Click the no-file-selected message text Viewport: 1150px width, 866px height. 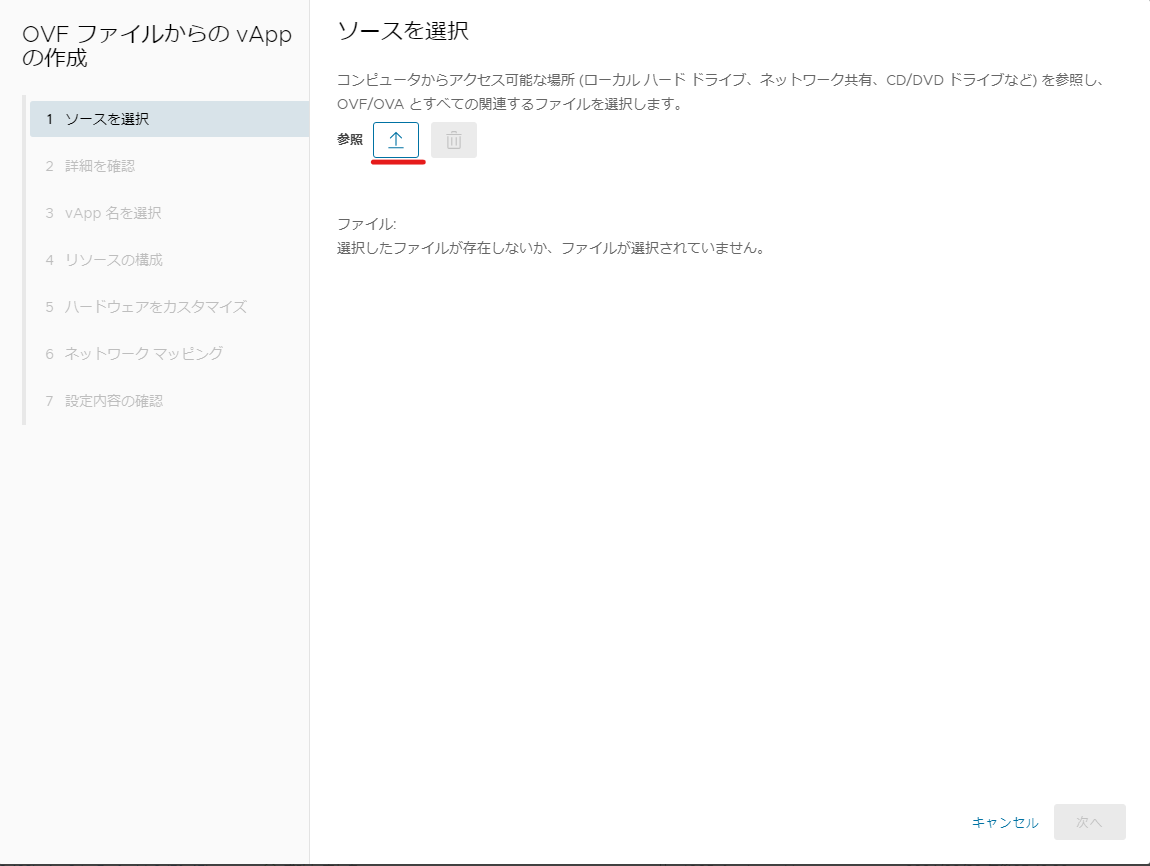click(551, 248)
